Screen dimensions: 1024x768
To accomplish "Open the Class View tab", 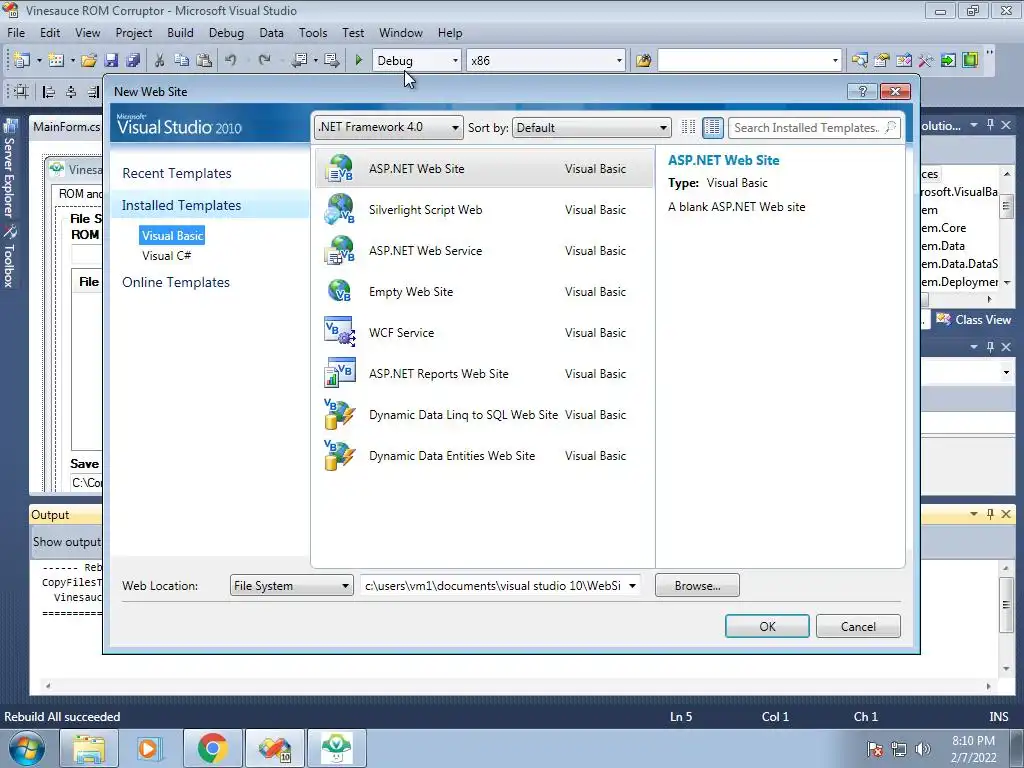I will pos(974,319).
